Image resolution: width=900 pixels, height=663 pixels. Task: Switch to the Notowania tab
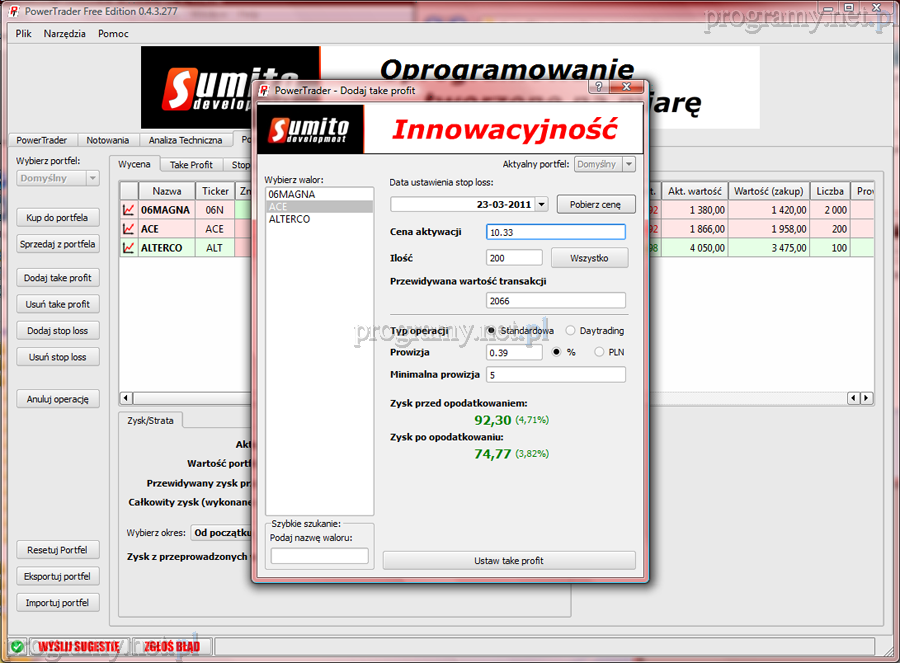click(x=107, y=140)
